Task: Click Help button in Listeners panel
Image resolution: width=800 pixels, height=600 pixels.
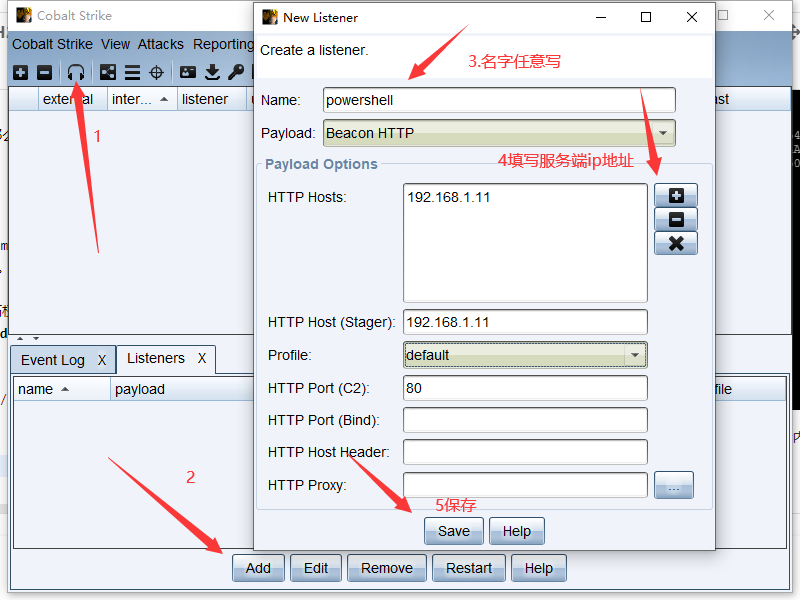Action: coord(539,568)
